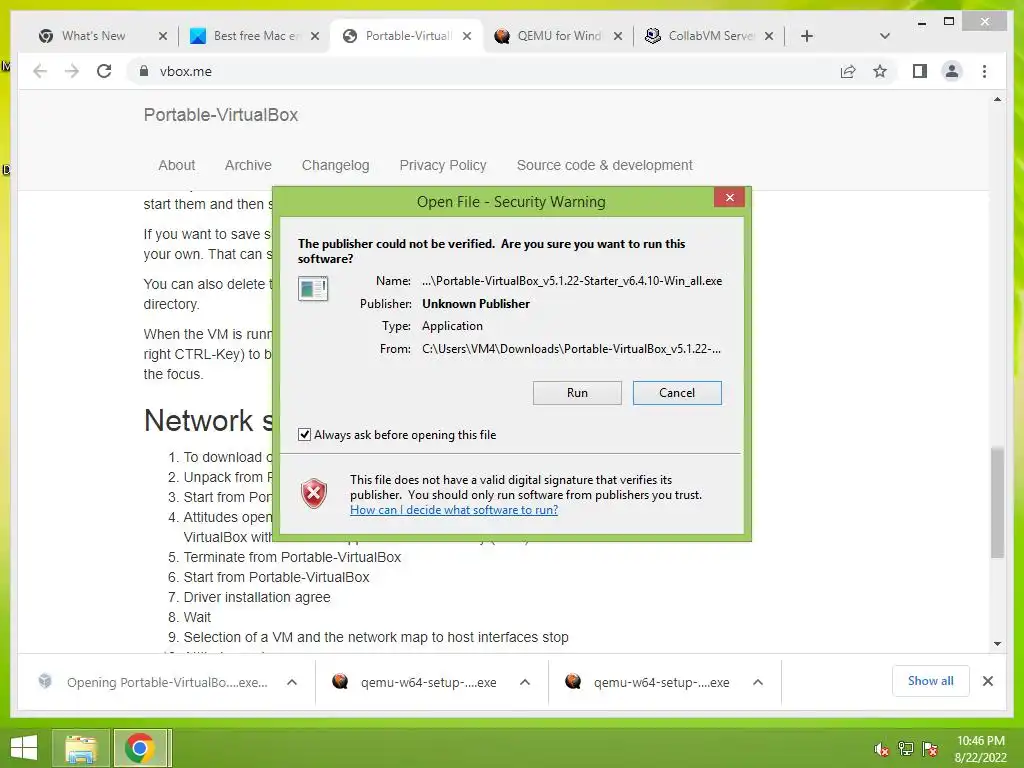Switch to the CollabVM Server tab

pyautogui.click(x=711, y=36)
